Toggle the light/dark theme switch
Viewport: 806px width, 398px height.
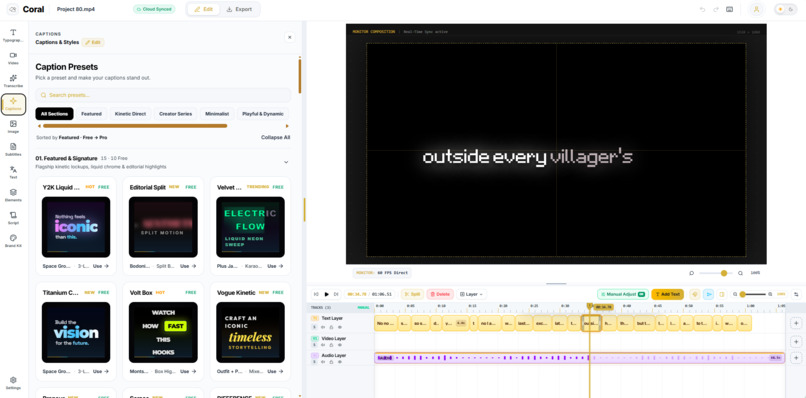(x=785, y=9)
